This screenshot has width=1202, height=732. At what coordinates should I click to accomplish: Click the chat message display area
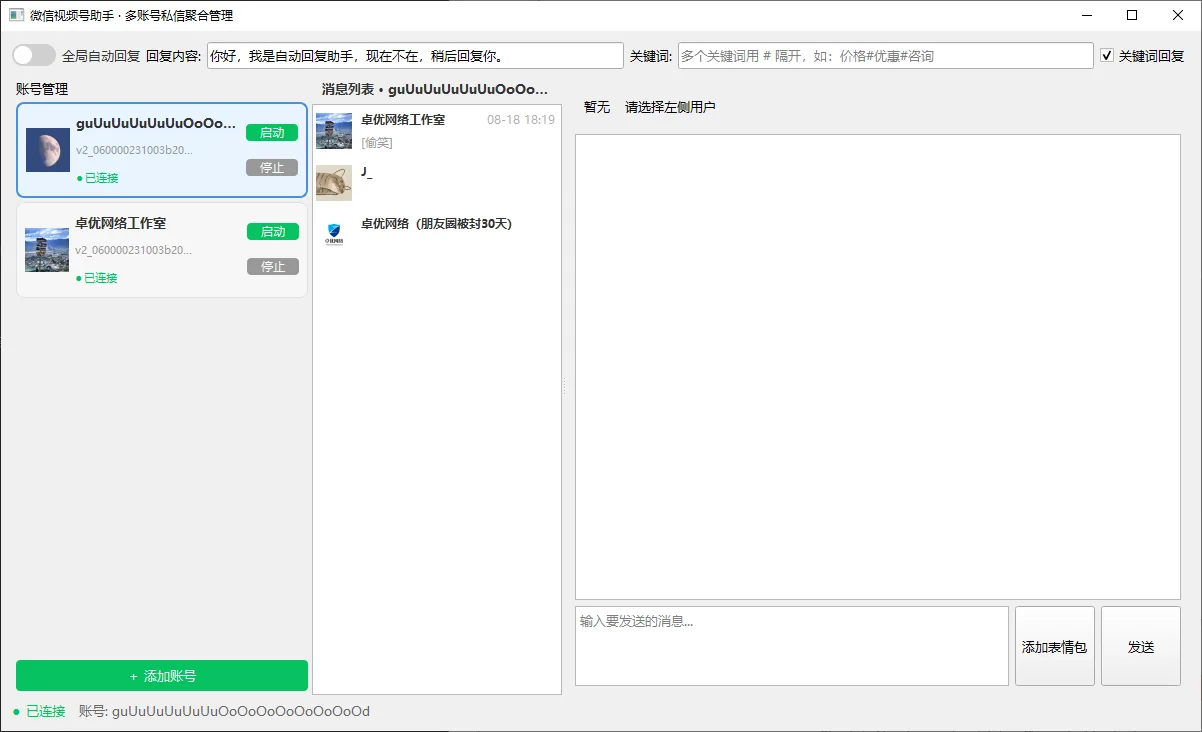point(878,367)
